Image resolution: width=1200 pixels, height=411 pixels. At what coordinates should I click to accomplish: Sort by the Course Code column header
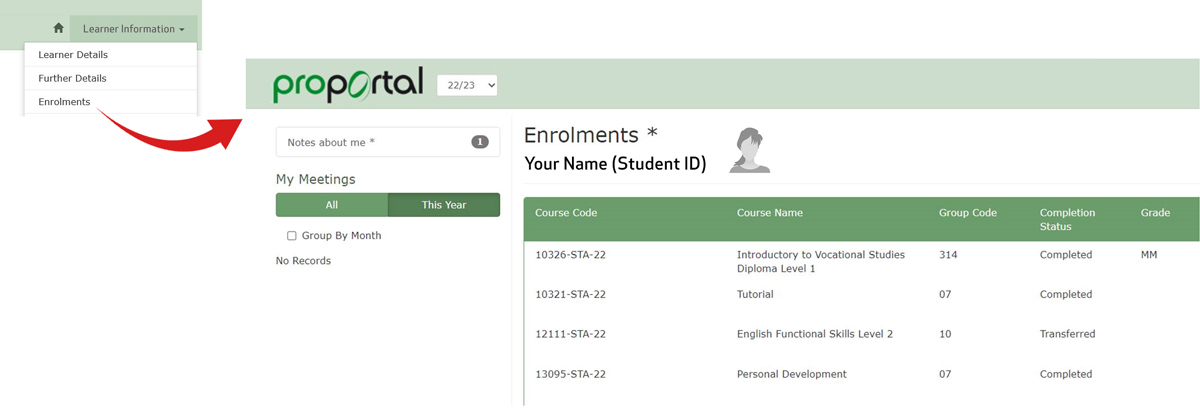[x=566, y=213]
